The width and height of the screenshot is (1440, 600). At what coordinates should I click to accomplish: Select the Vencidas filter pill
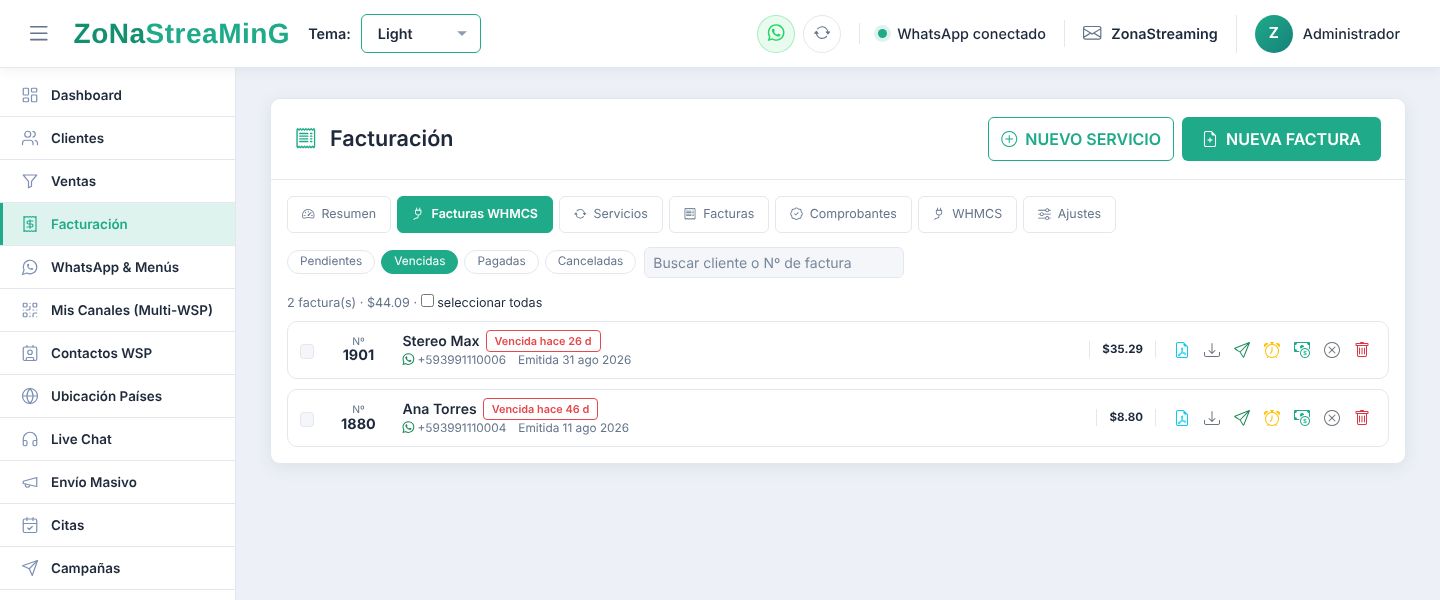coord(420,262)
